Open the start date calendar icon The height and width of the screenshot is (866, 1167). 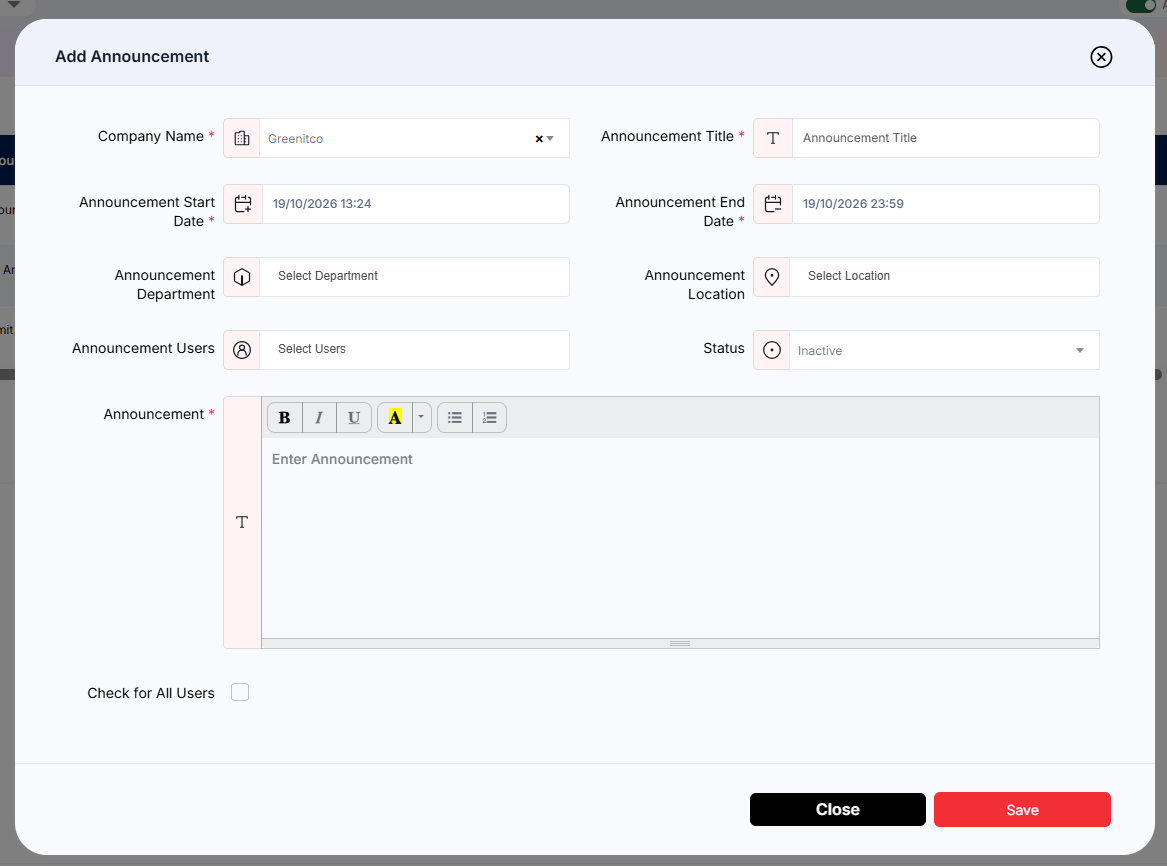tap(243, 204)
